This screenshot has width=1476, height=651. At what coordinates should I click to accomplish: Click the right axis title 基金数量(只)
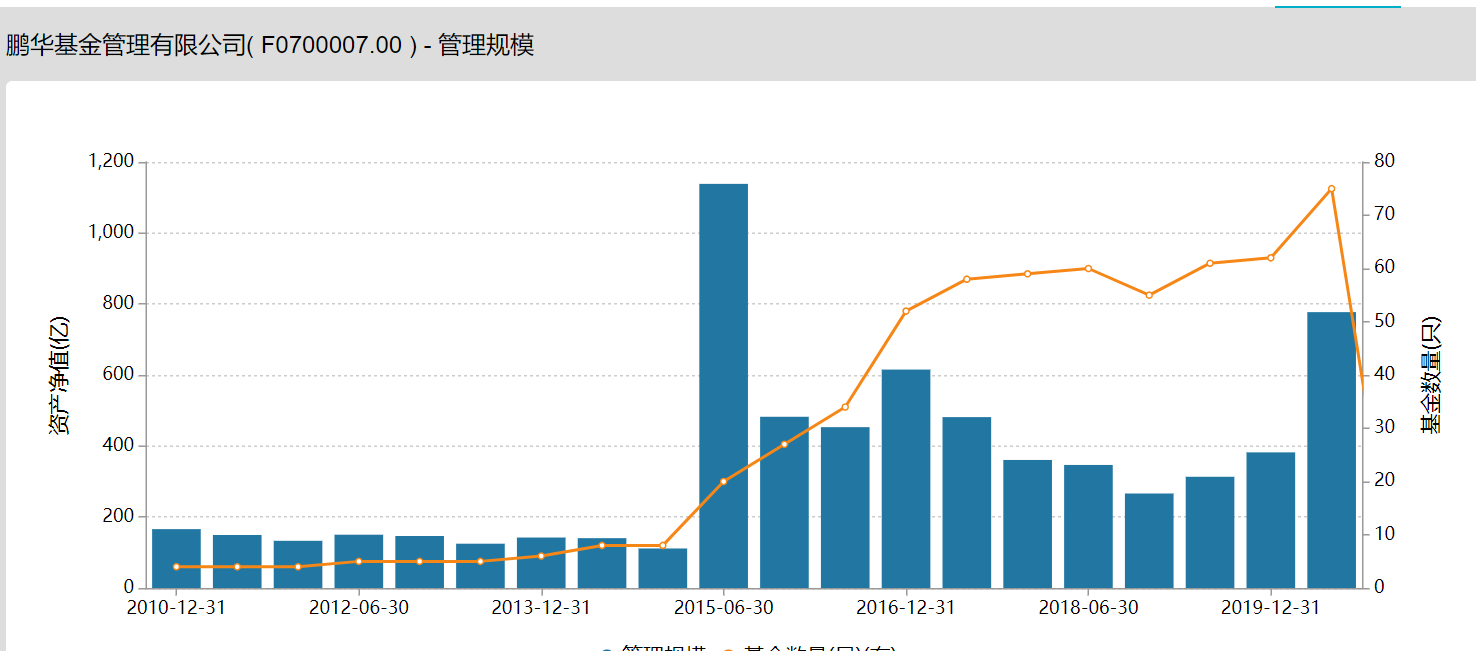[1432, 375]
